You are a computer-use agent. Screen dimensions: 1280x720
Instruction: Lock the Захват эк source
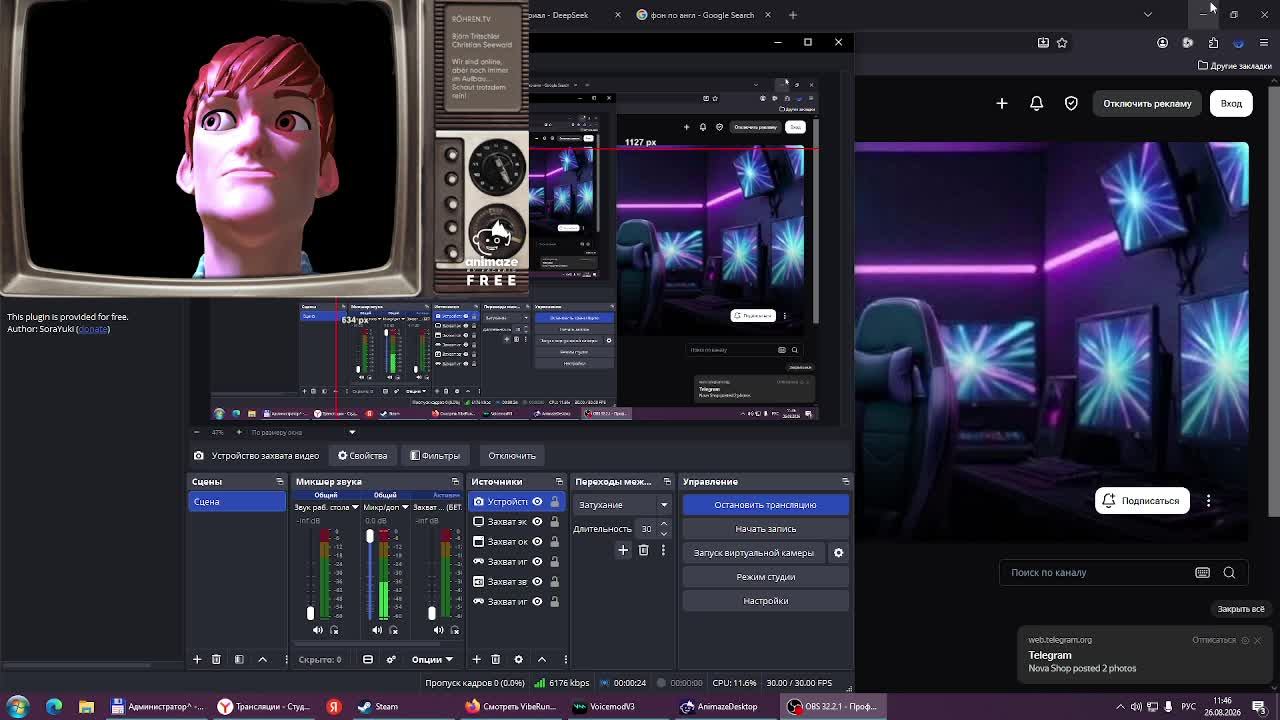pyautogui.click(x=555, y=522)
